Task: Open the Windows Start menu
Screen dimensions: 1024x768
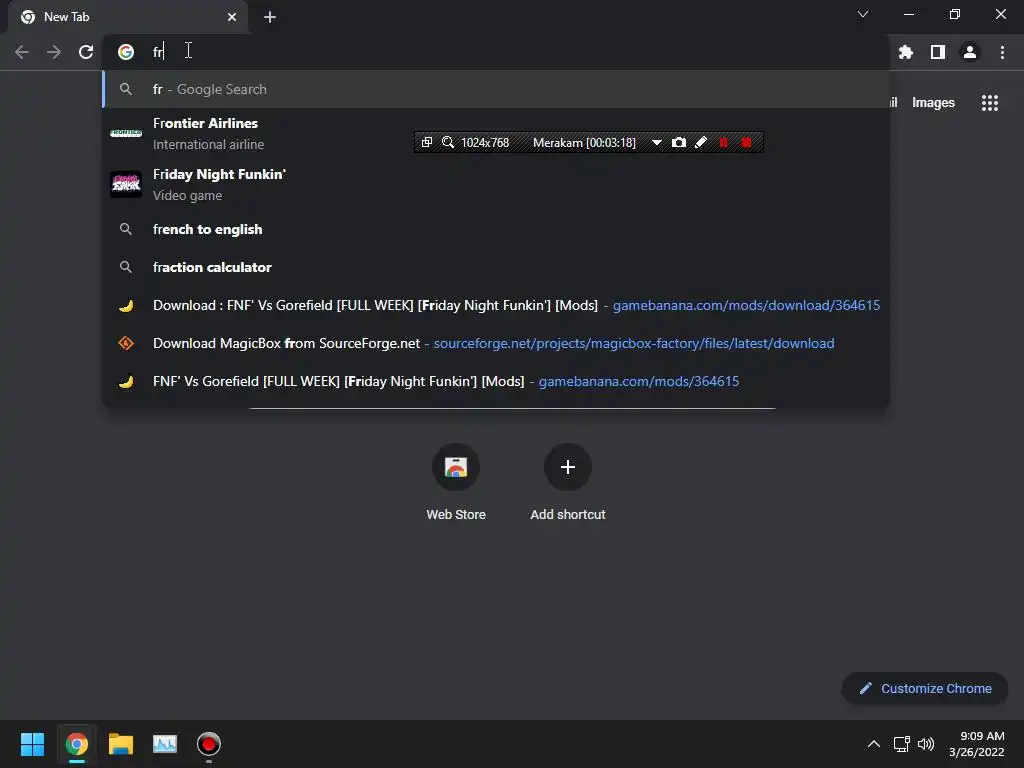Action: 32,744
